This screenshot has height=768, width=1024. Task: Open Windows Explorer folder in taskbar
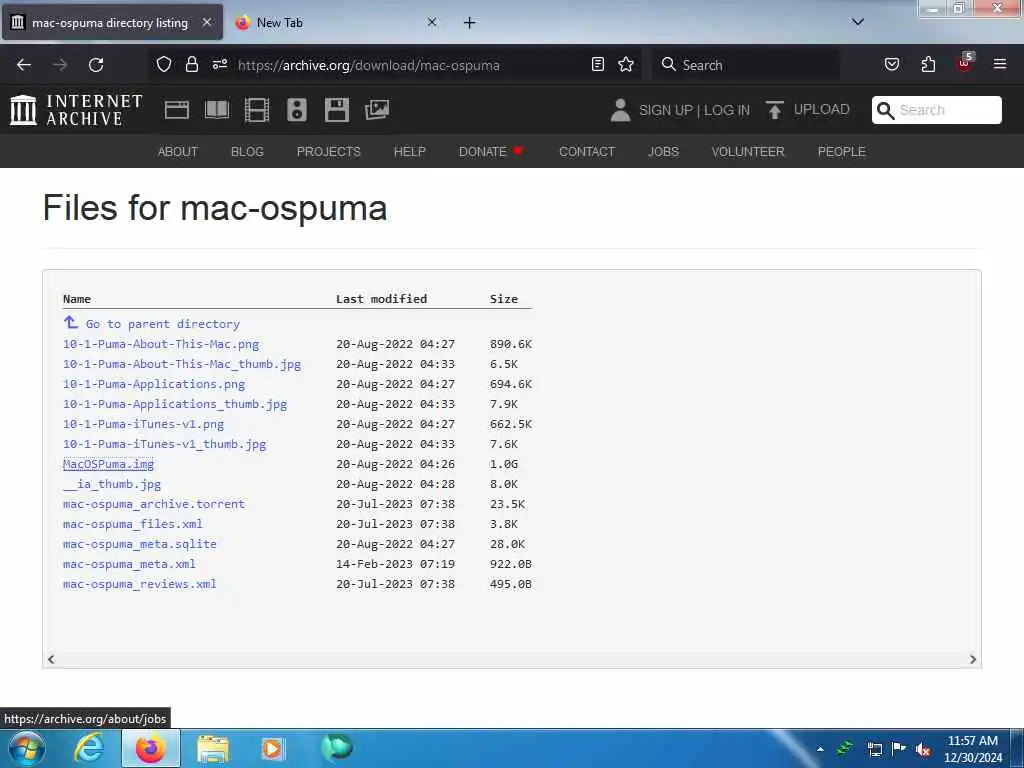point(213,748)
